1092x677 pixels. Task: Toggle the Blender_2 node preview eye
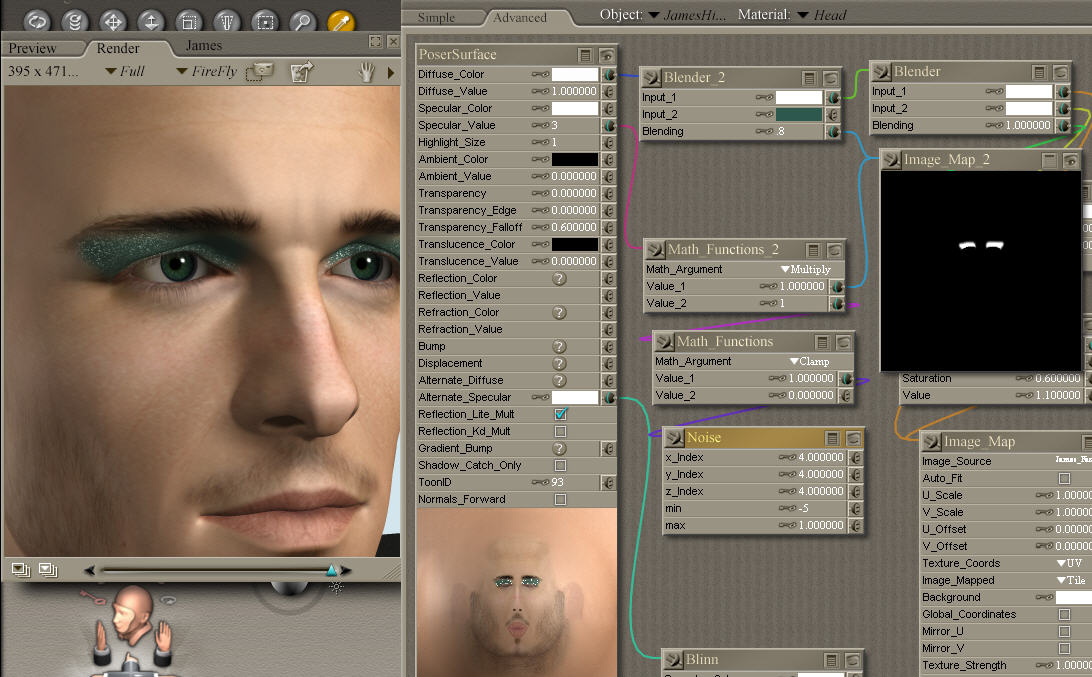(831, 78)
